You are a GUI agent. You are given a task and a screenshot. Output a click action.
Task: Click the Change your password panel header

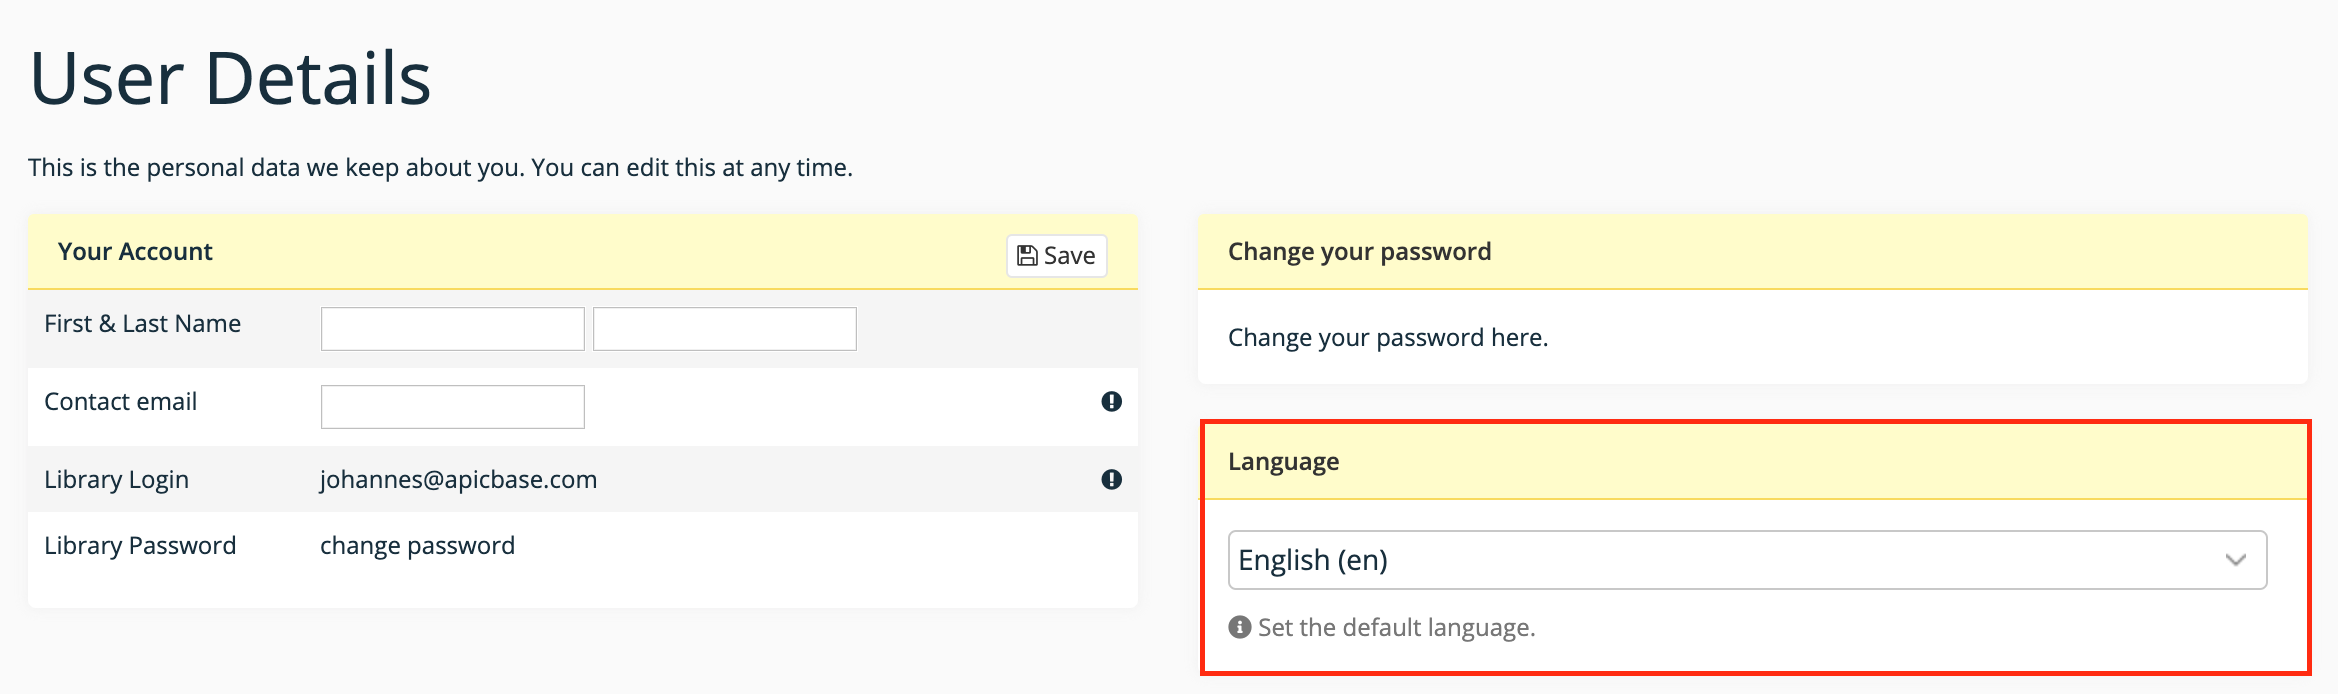tap(1752, 251)
